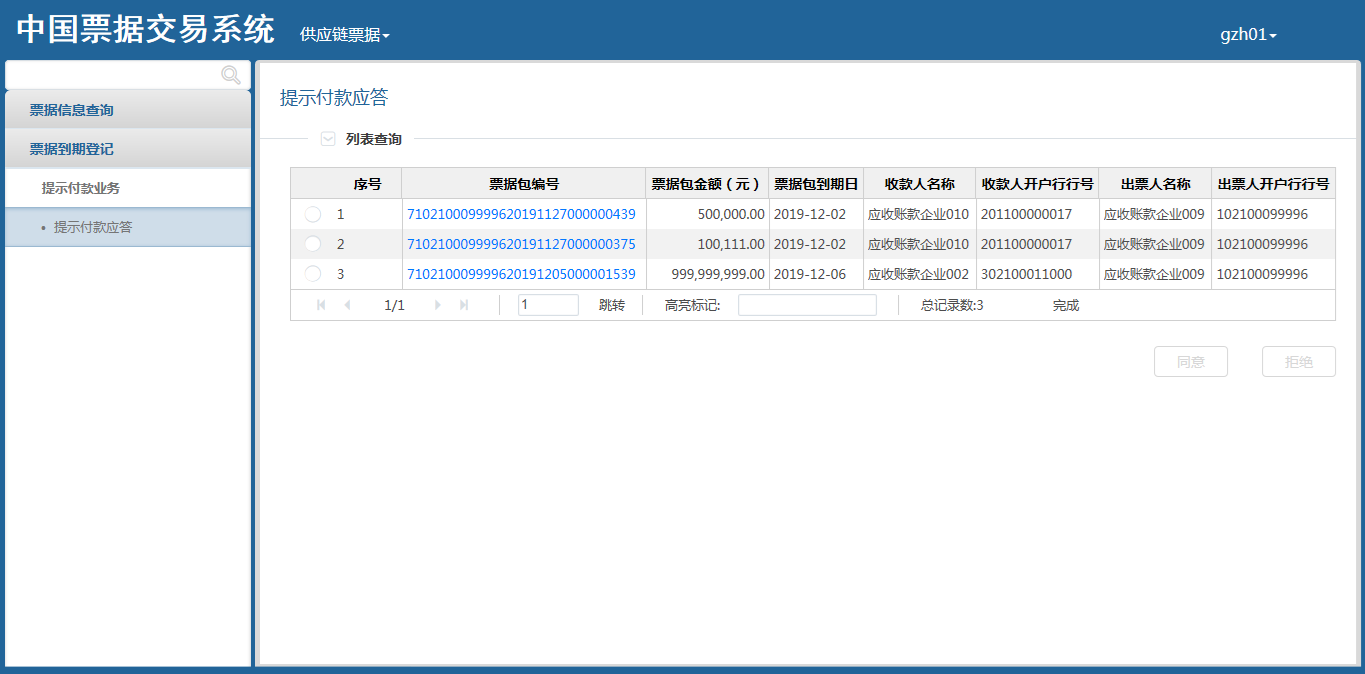Viewport: 1365px width, 674px height.
Task: Click the 跳转 jump button
Action: click(612, 305)
